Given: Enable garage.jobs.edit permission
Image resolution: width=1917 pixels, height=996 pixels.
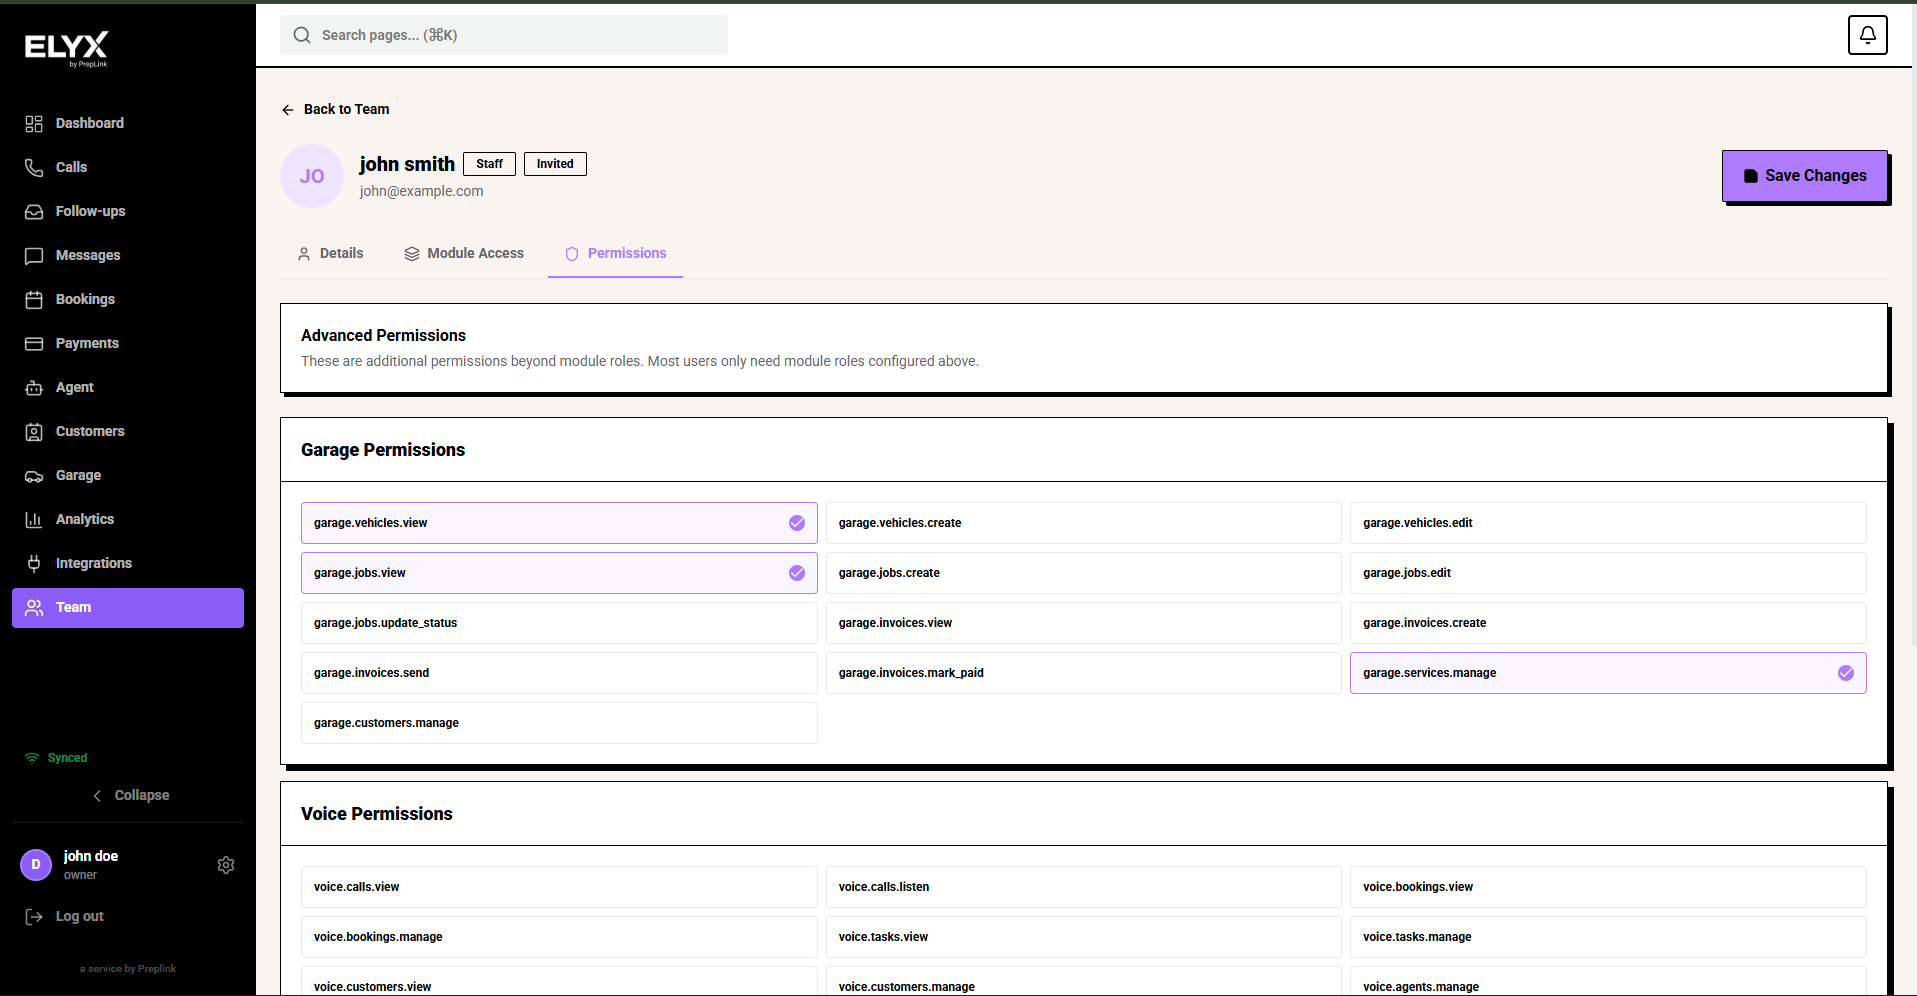Looking at the screenshot, I should click(x=1608, y=573).
